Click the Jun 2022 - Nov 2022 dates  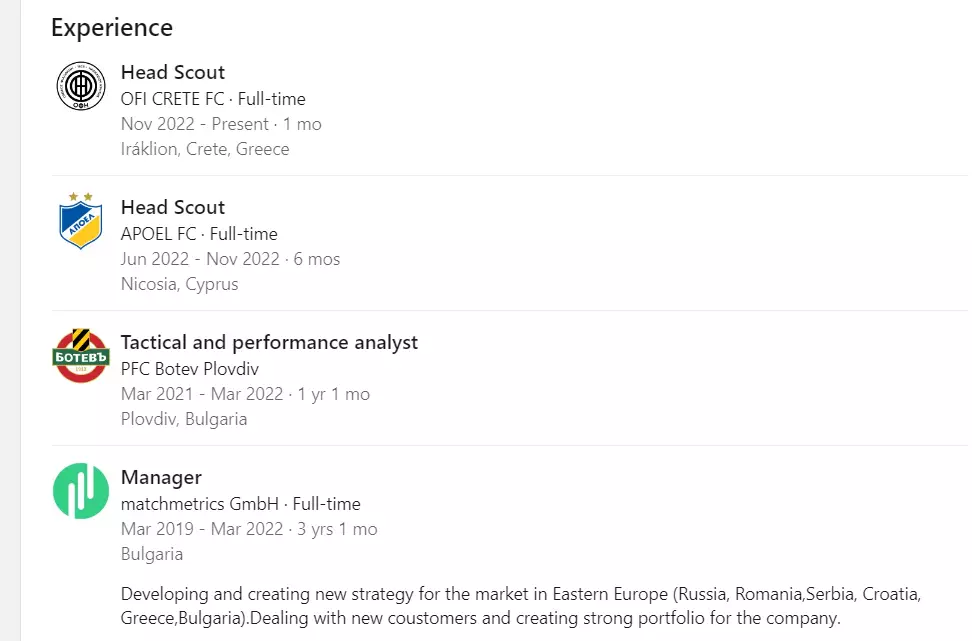coord(200,259)
